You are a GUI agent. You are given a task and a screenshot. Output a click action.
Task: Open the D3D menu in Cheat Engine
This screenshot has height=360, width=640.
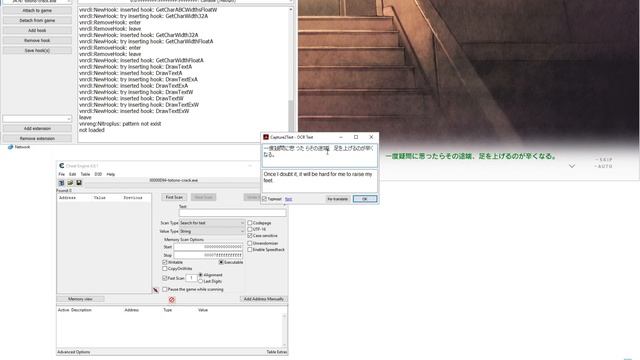click(98, 174)
